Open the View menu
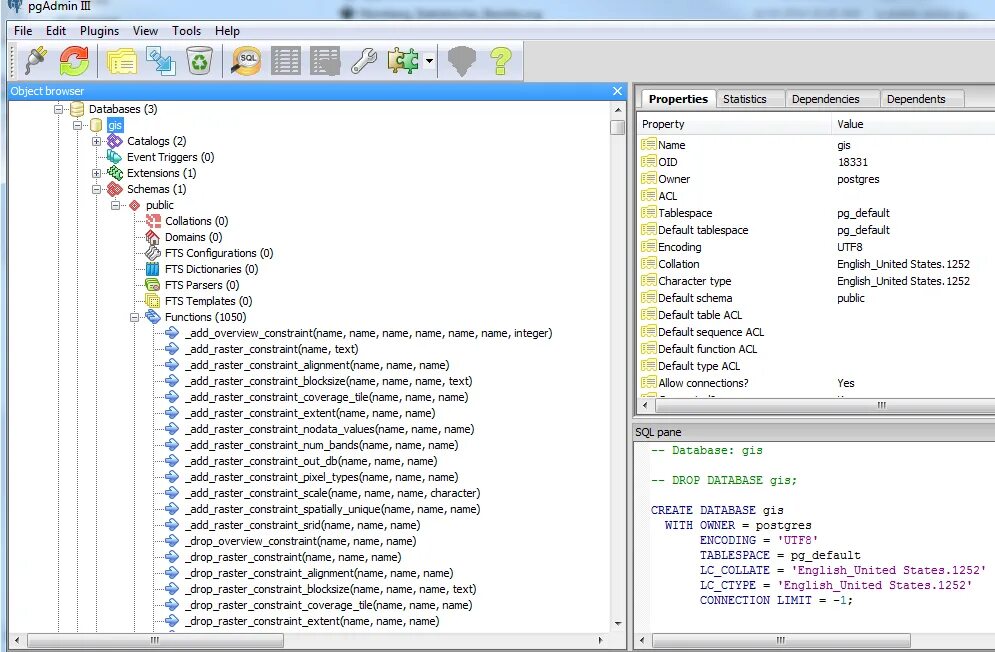Viewport: 995px width, 652px height. click(x=145, y=30)
